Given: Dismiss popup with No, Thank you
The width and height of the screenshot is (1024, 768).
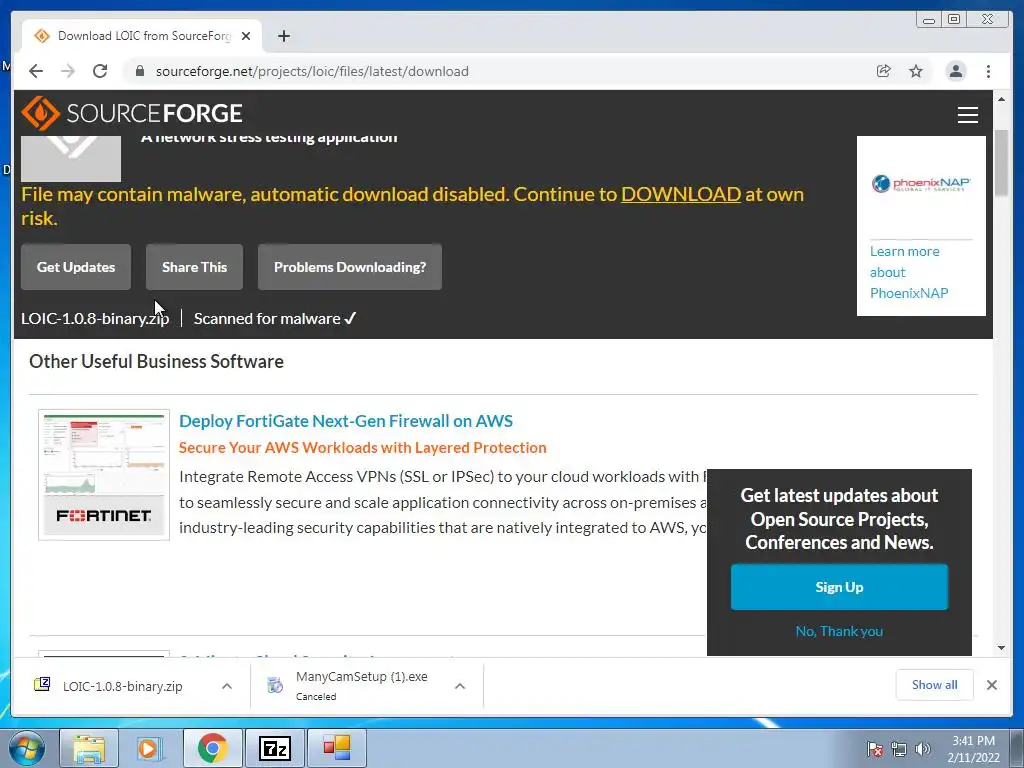Looking at the screenshot, I should (839, 631).
